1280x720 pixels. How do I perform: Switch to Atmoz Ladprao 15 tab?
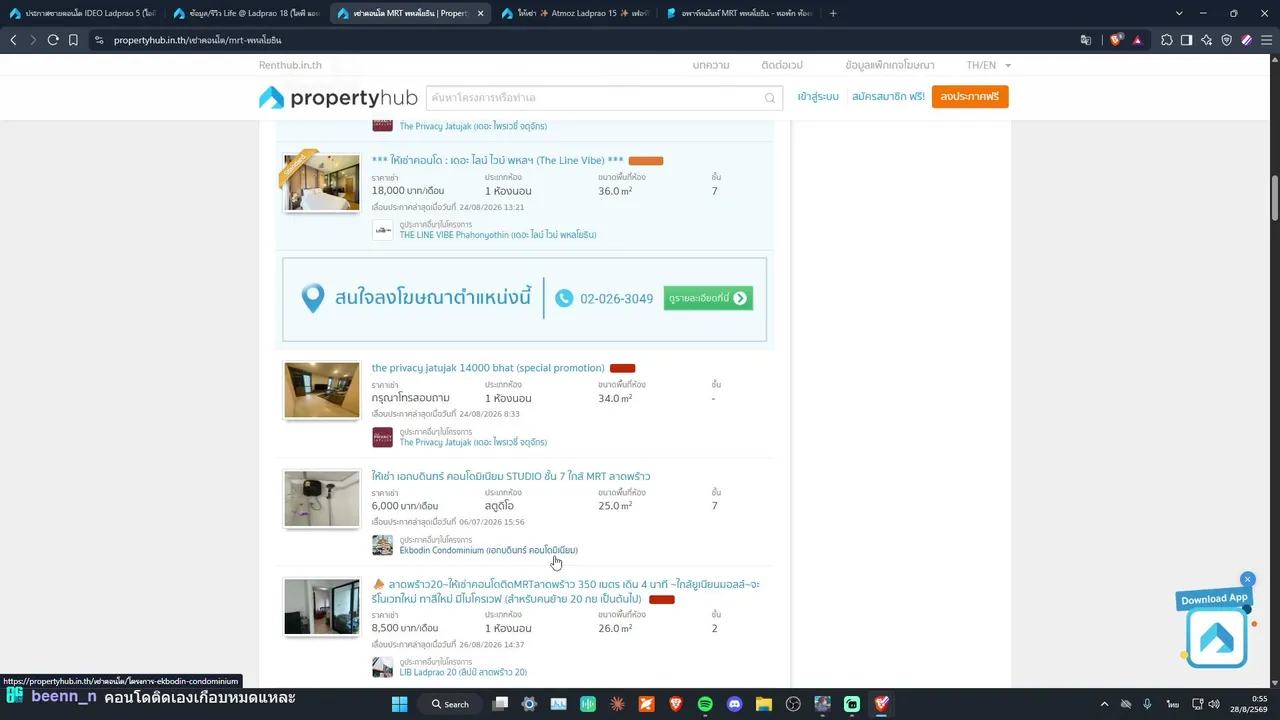574,13
